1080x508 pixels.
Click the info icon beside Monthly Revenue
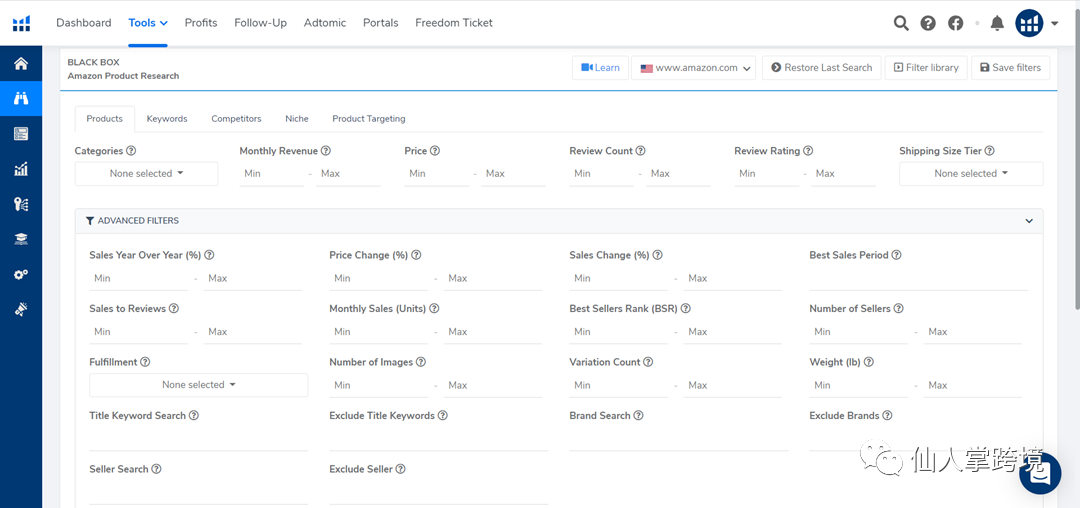tap(326, 151)
